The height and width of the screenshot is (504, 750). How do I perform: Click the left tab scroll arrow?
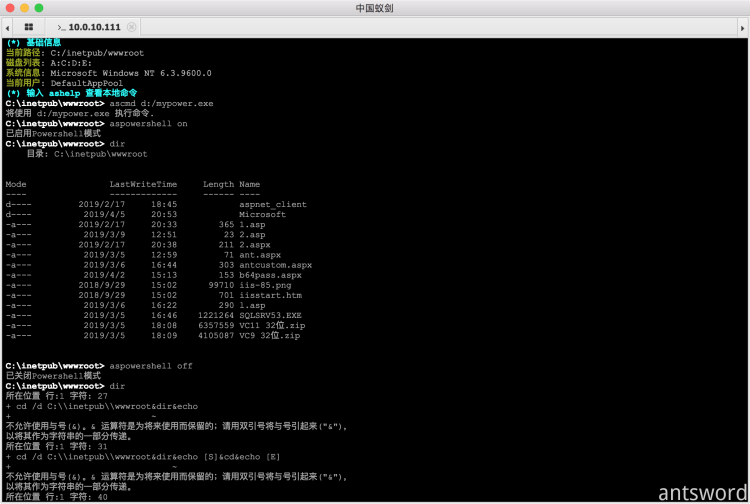click(x=6, y=27)
